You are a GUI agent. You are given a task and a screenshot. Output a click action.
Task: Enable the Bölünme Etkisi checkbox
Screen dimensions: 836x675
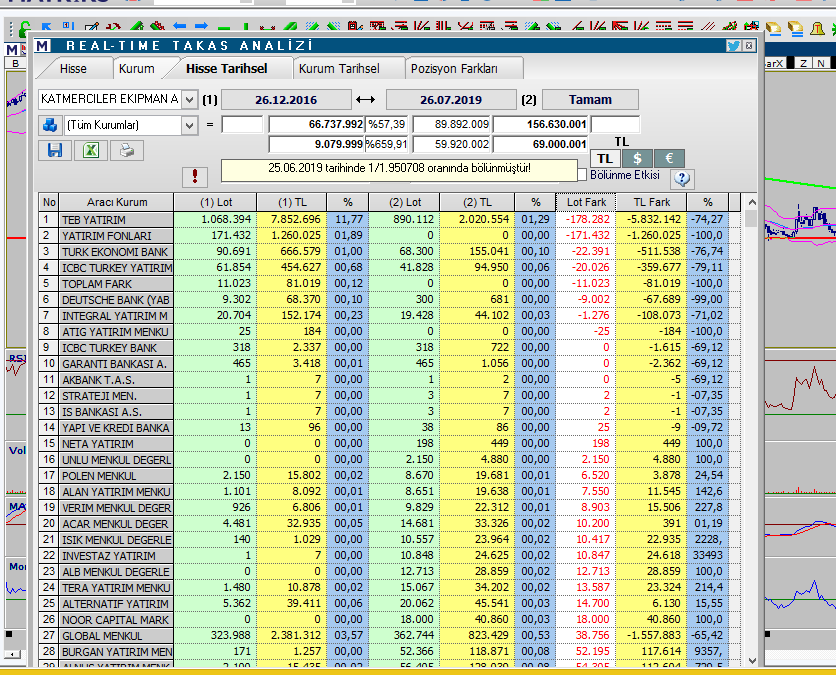(582, 175)
